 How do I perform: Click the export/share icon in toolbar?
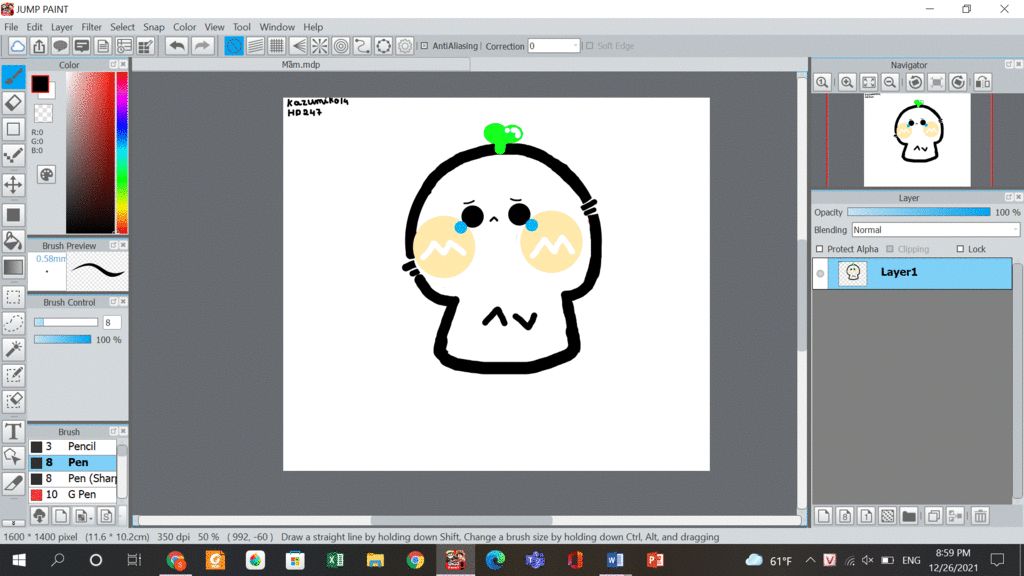tap(39, 46)
